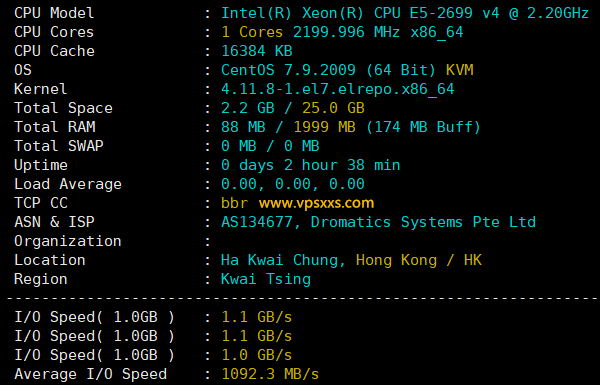Screen dimensions: 600x385
Task: Click the Region label
Action: [41, 279]
